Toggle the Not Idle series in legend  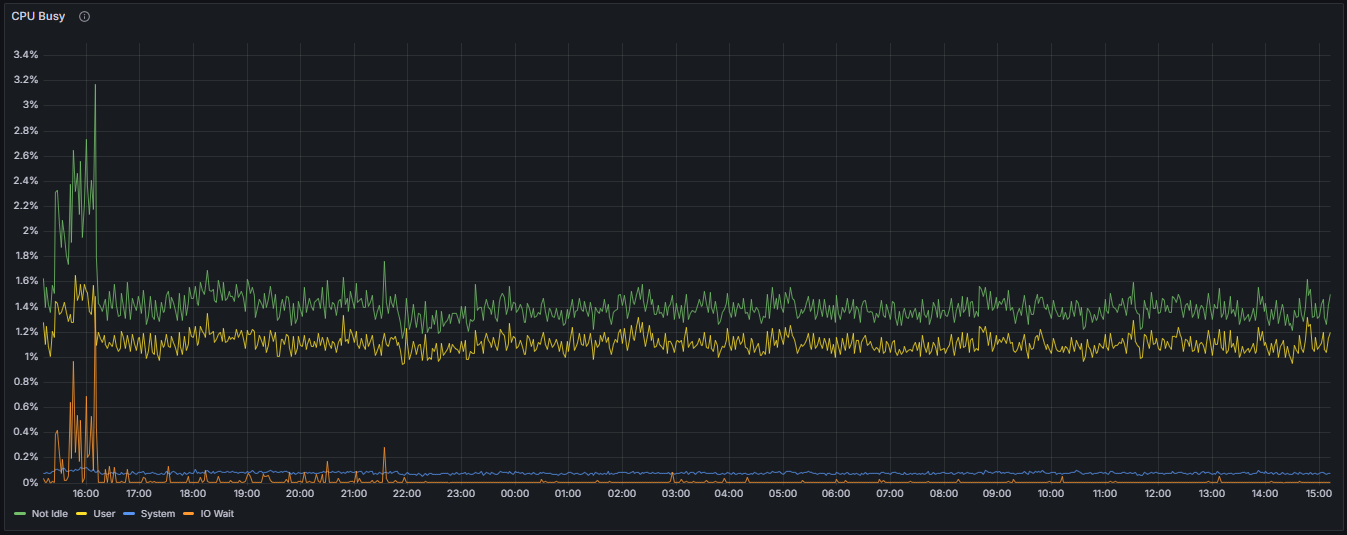(x=49, y=514)
